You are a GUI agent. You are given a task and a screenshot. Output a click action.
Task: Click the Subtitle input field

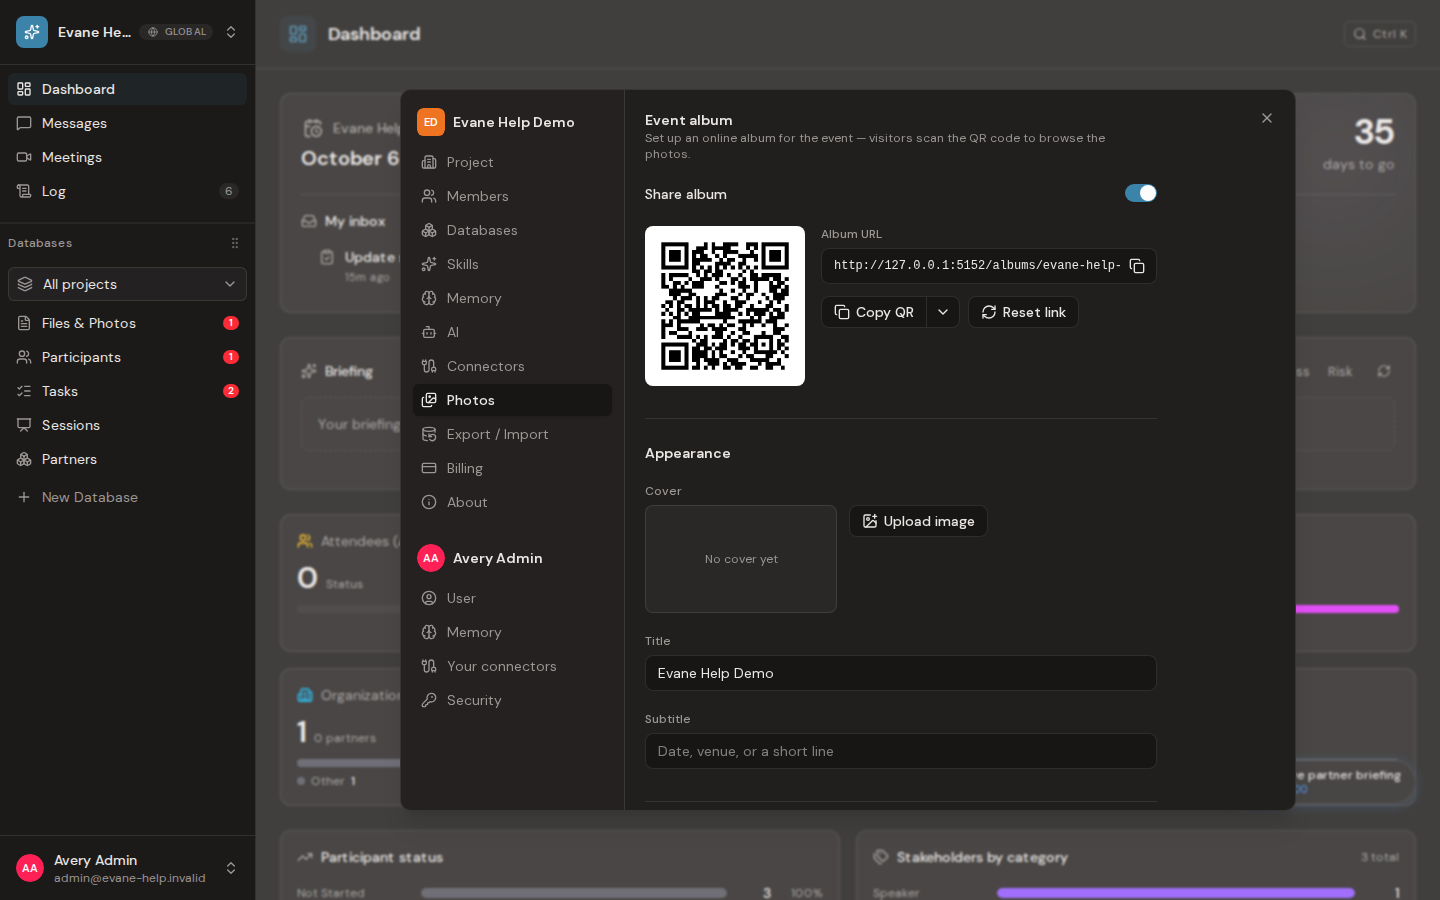point(901,751)
